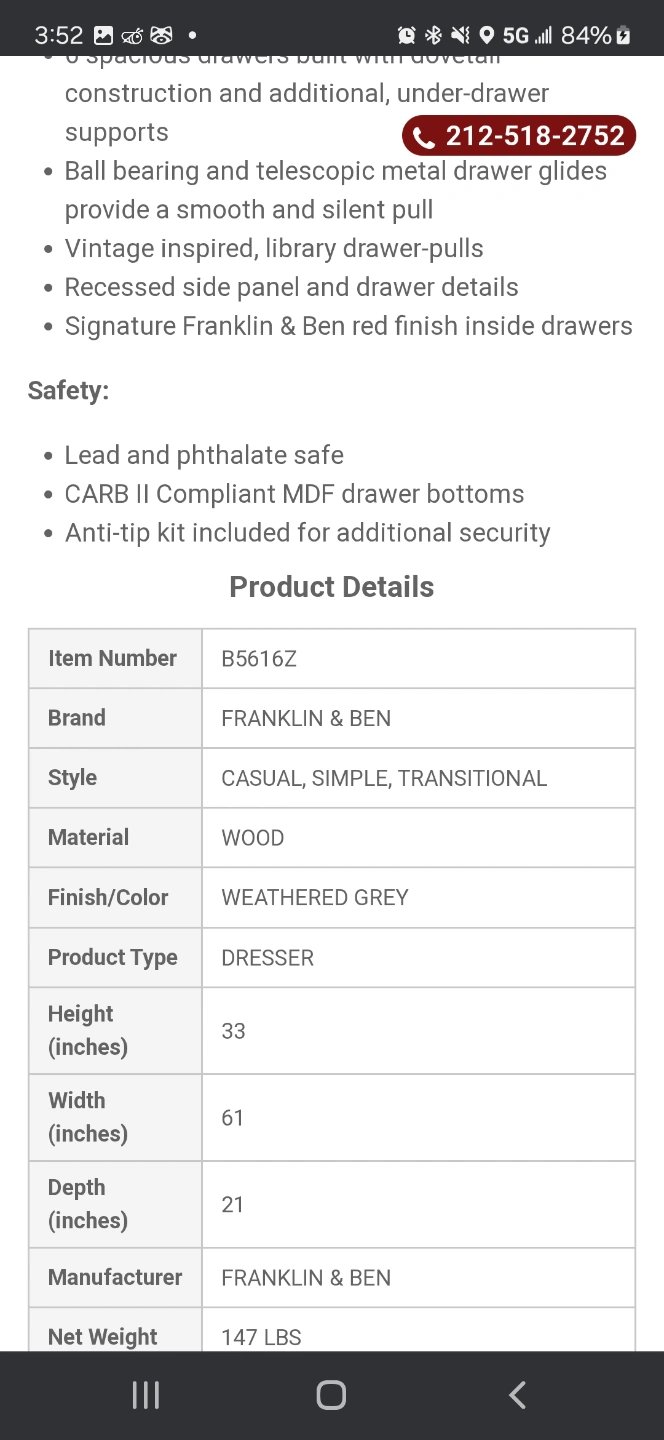This screenshot has width=664, height=1440.
Task: Tap the 147 LBS net weight value
Action: tap(261, 1337)
